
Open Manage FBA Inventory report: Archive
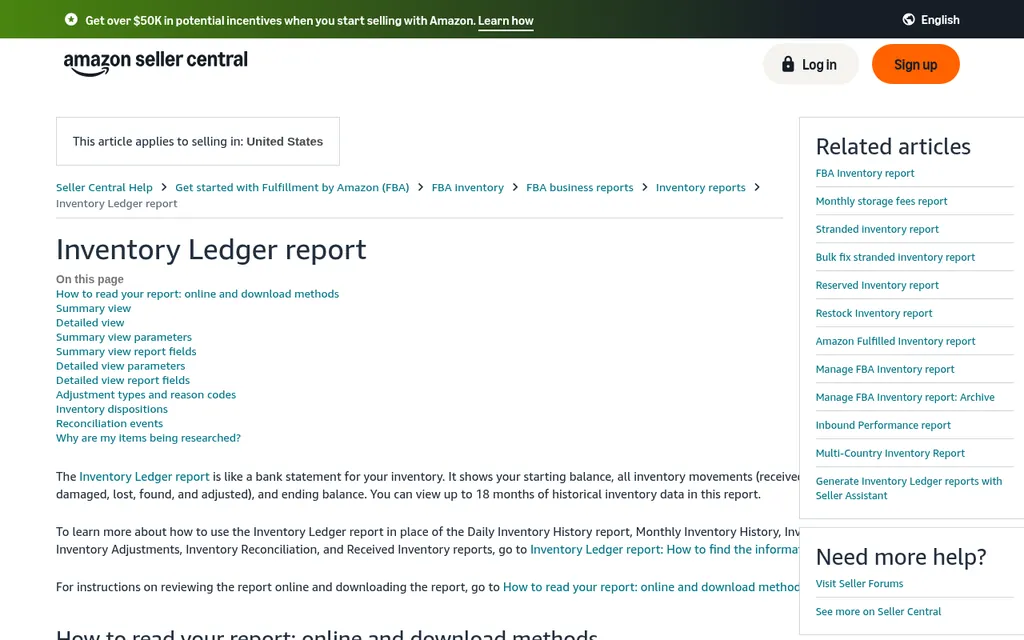tap(905, 398)
